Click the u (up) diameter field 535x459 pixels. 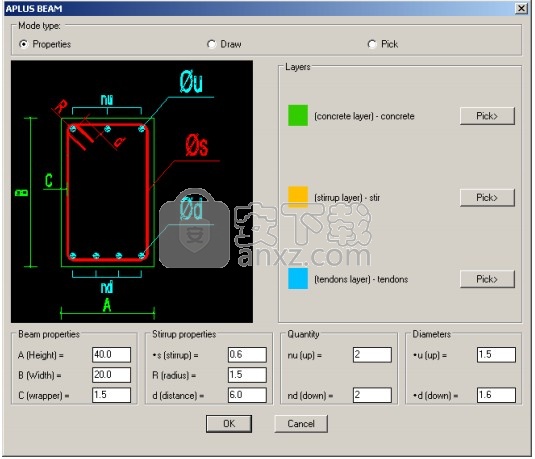[x=496, y=355]
